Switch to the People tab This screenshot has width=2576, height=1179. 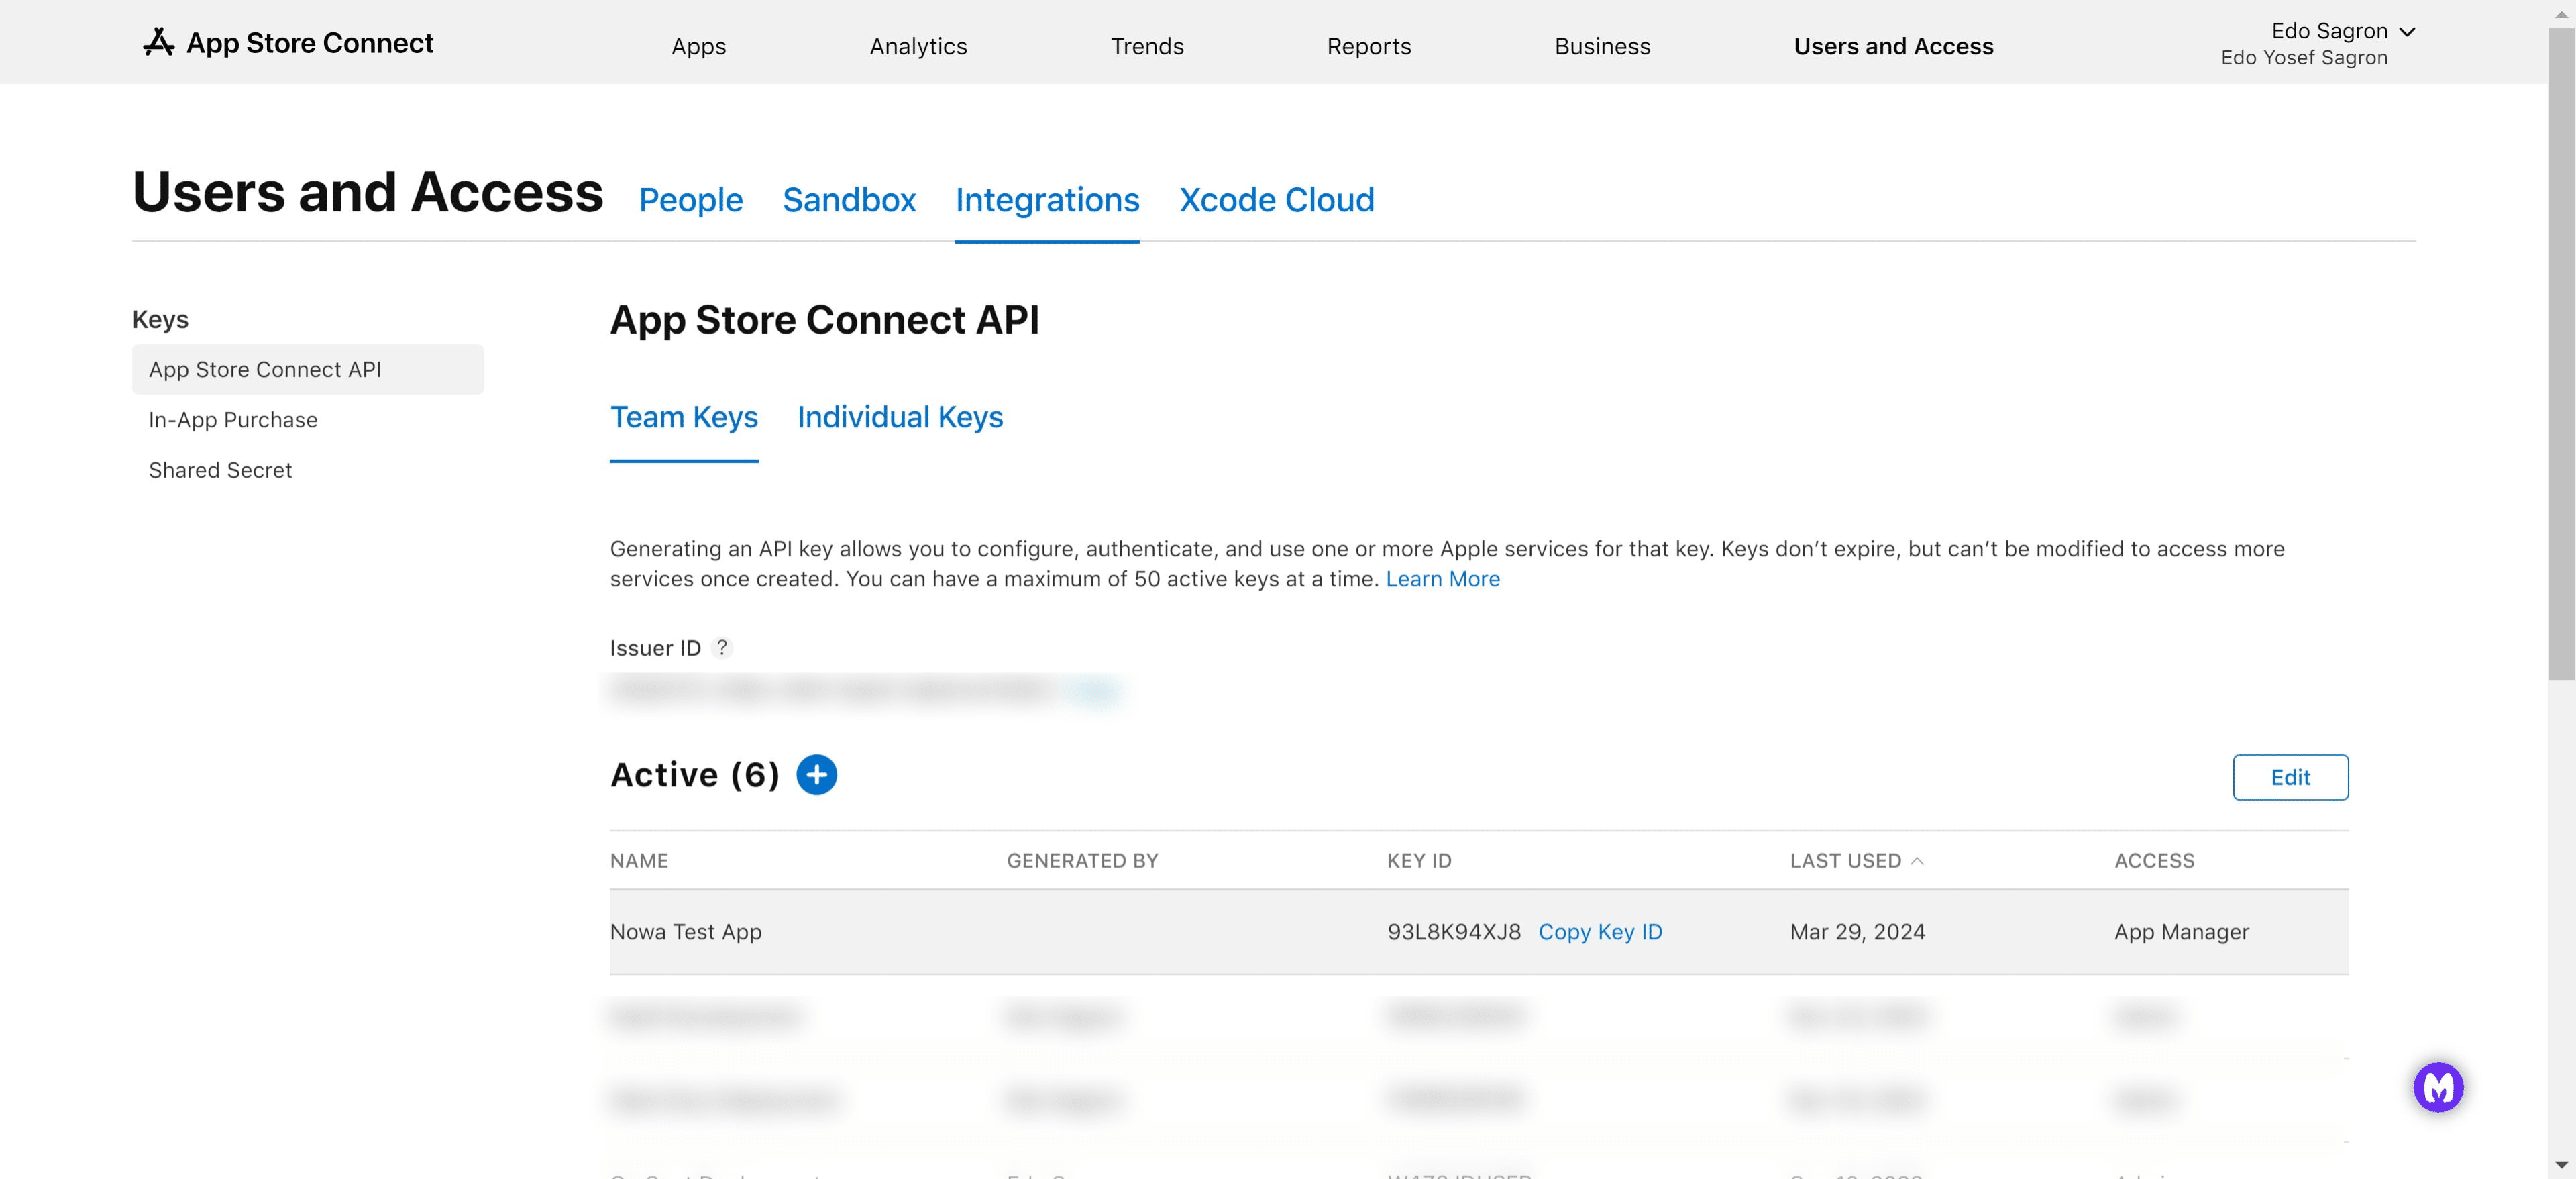(x=690, y=200)
